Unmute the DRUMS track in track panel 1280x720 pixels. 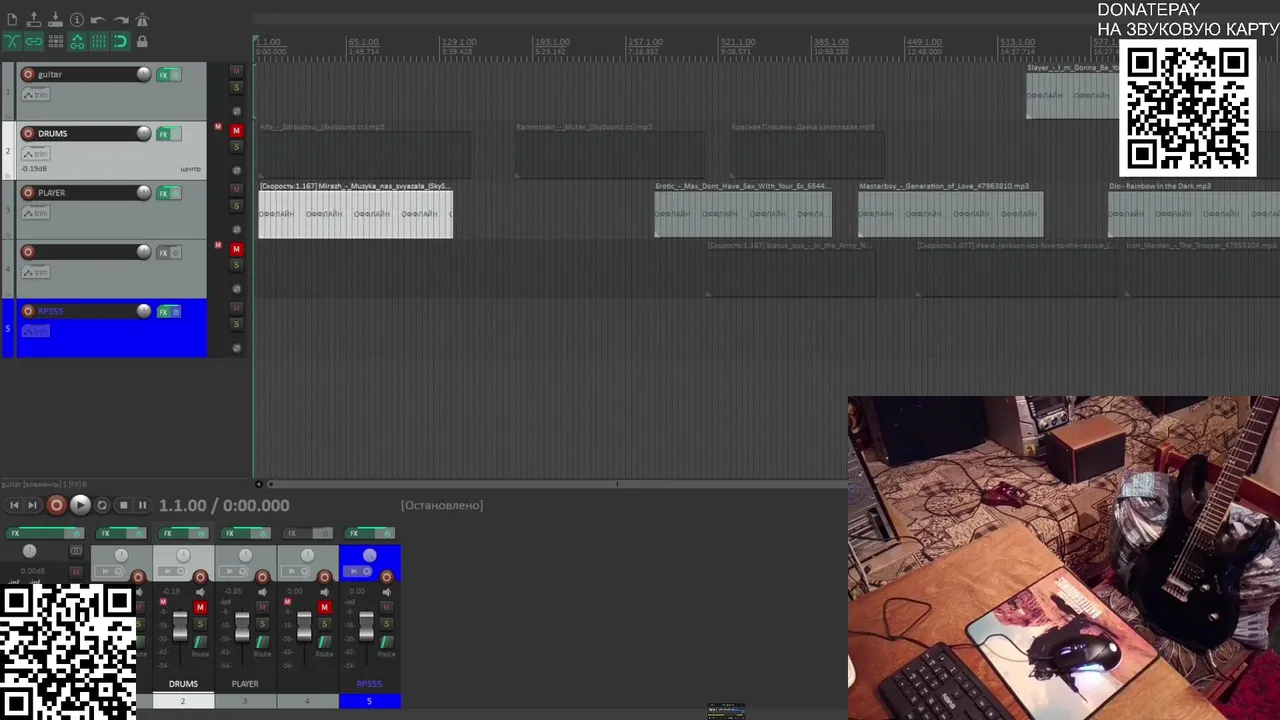coord(236,130)
